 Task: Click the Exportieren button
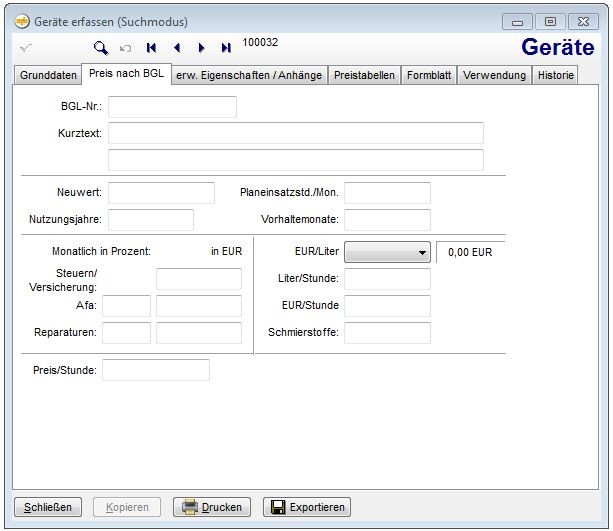307,507
